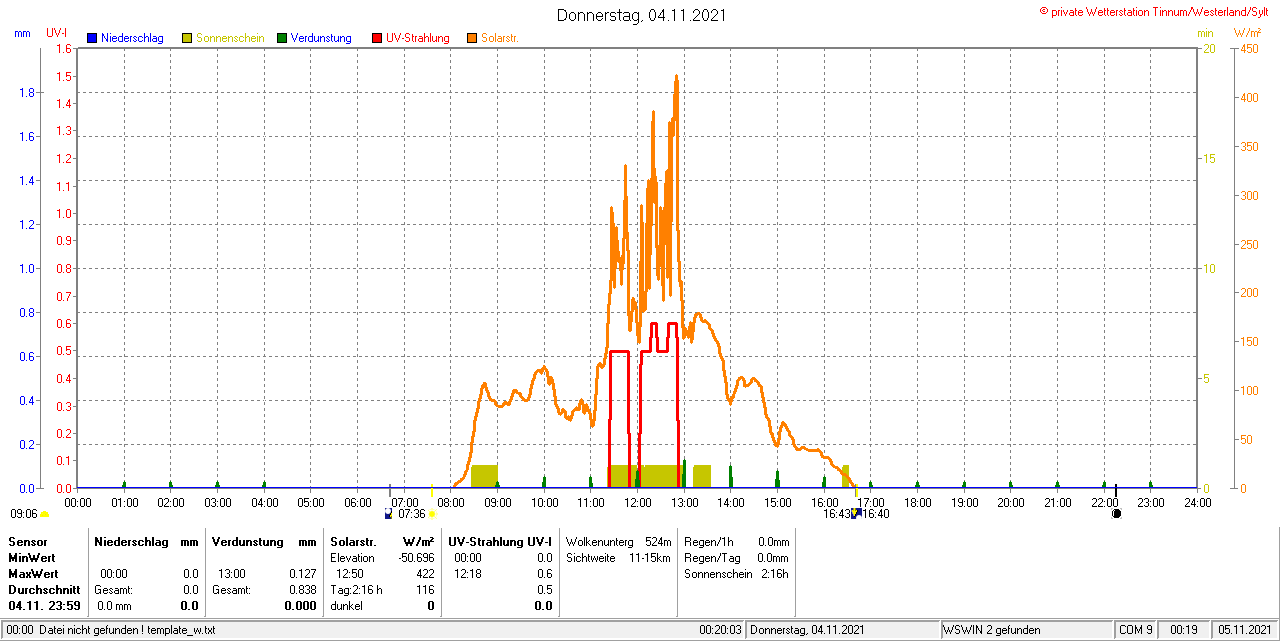This screenshot has width=1280, height=641.
Task: Click the 1.8 value on the blue mm axis
Action: [29, 93]
